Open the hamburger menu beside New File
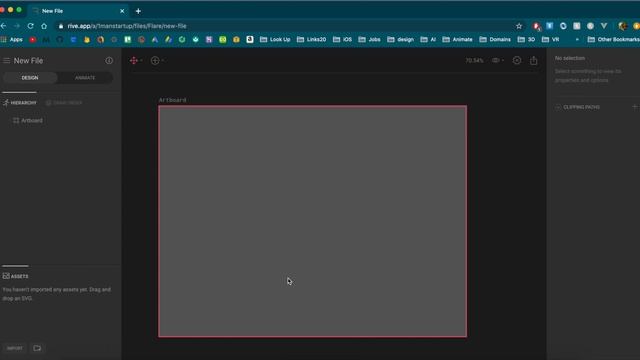This screenshot has width=640, height=360. click(7, 60)
